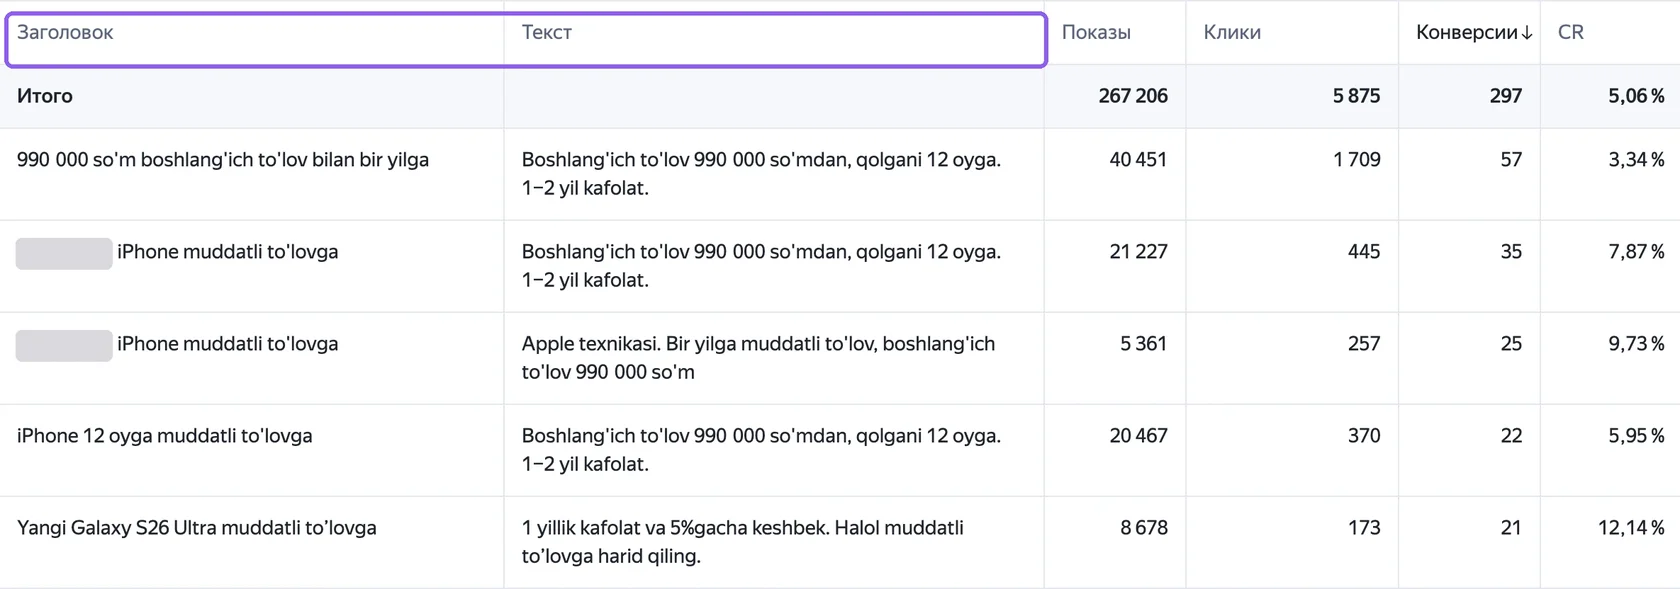Viewport: 1680px width, 589px height.
Task: Select headline 'Yangi Galaxy S26 Ultra muddatli to'lovga'
Action: [x=197, y=528]
